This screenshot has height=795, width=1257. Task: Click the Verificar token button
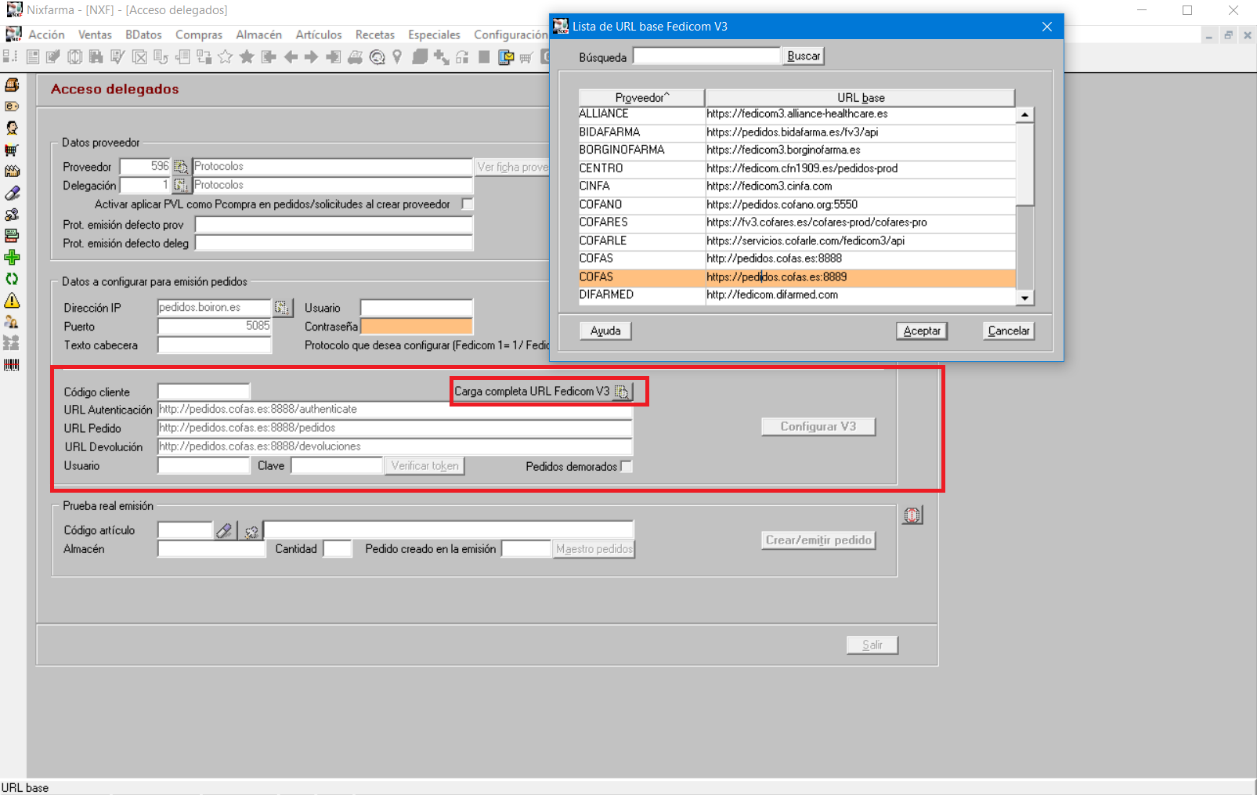click(x=425, y=466)
